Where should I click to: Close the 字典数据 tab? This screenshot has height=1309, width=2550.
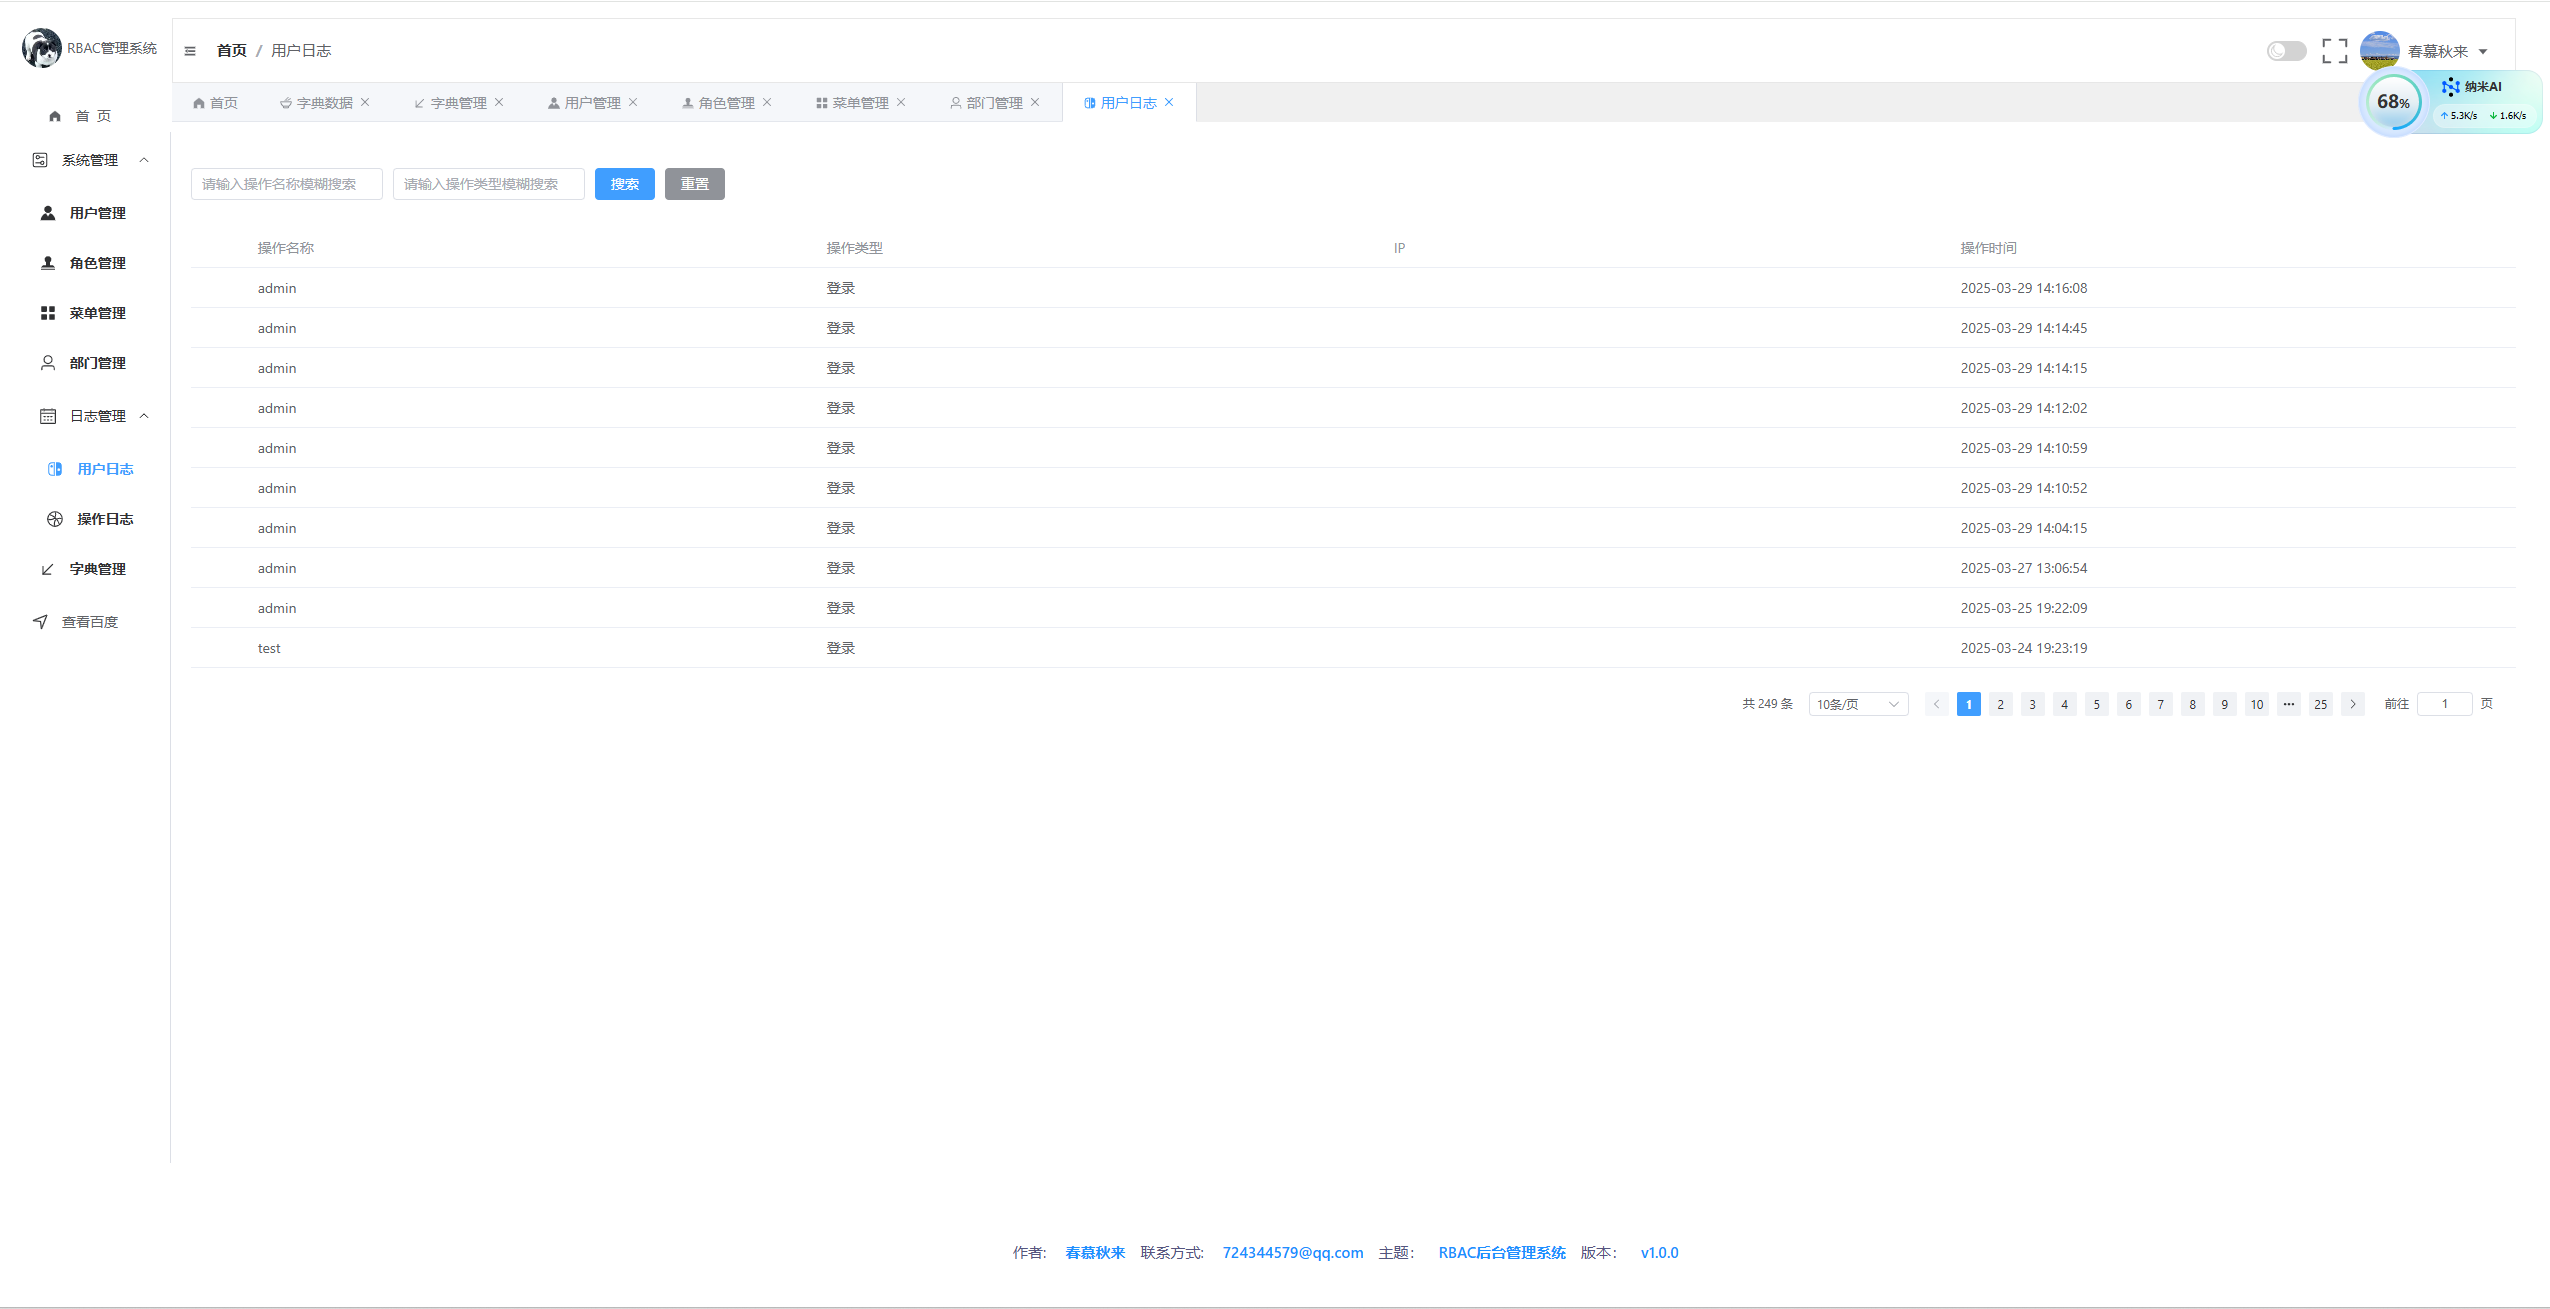(x=365, y=102)
